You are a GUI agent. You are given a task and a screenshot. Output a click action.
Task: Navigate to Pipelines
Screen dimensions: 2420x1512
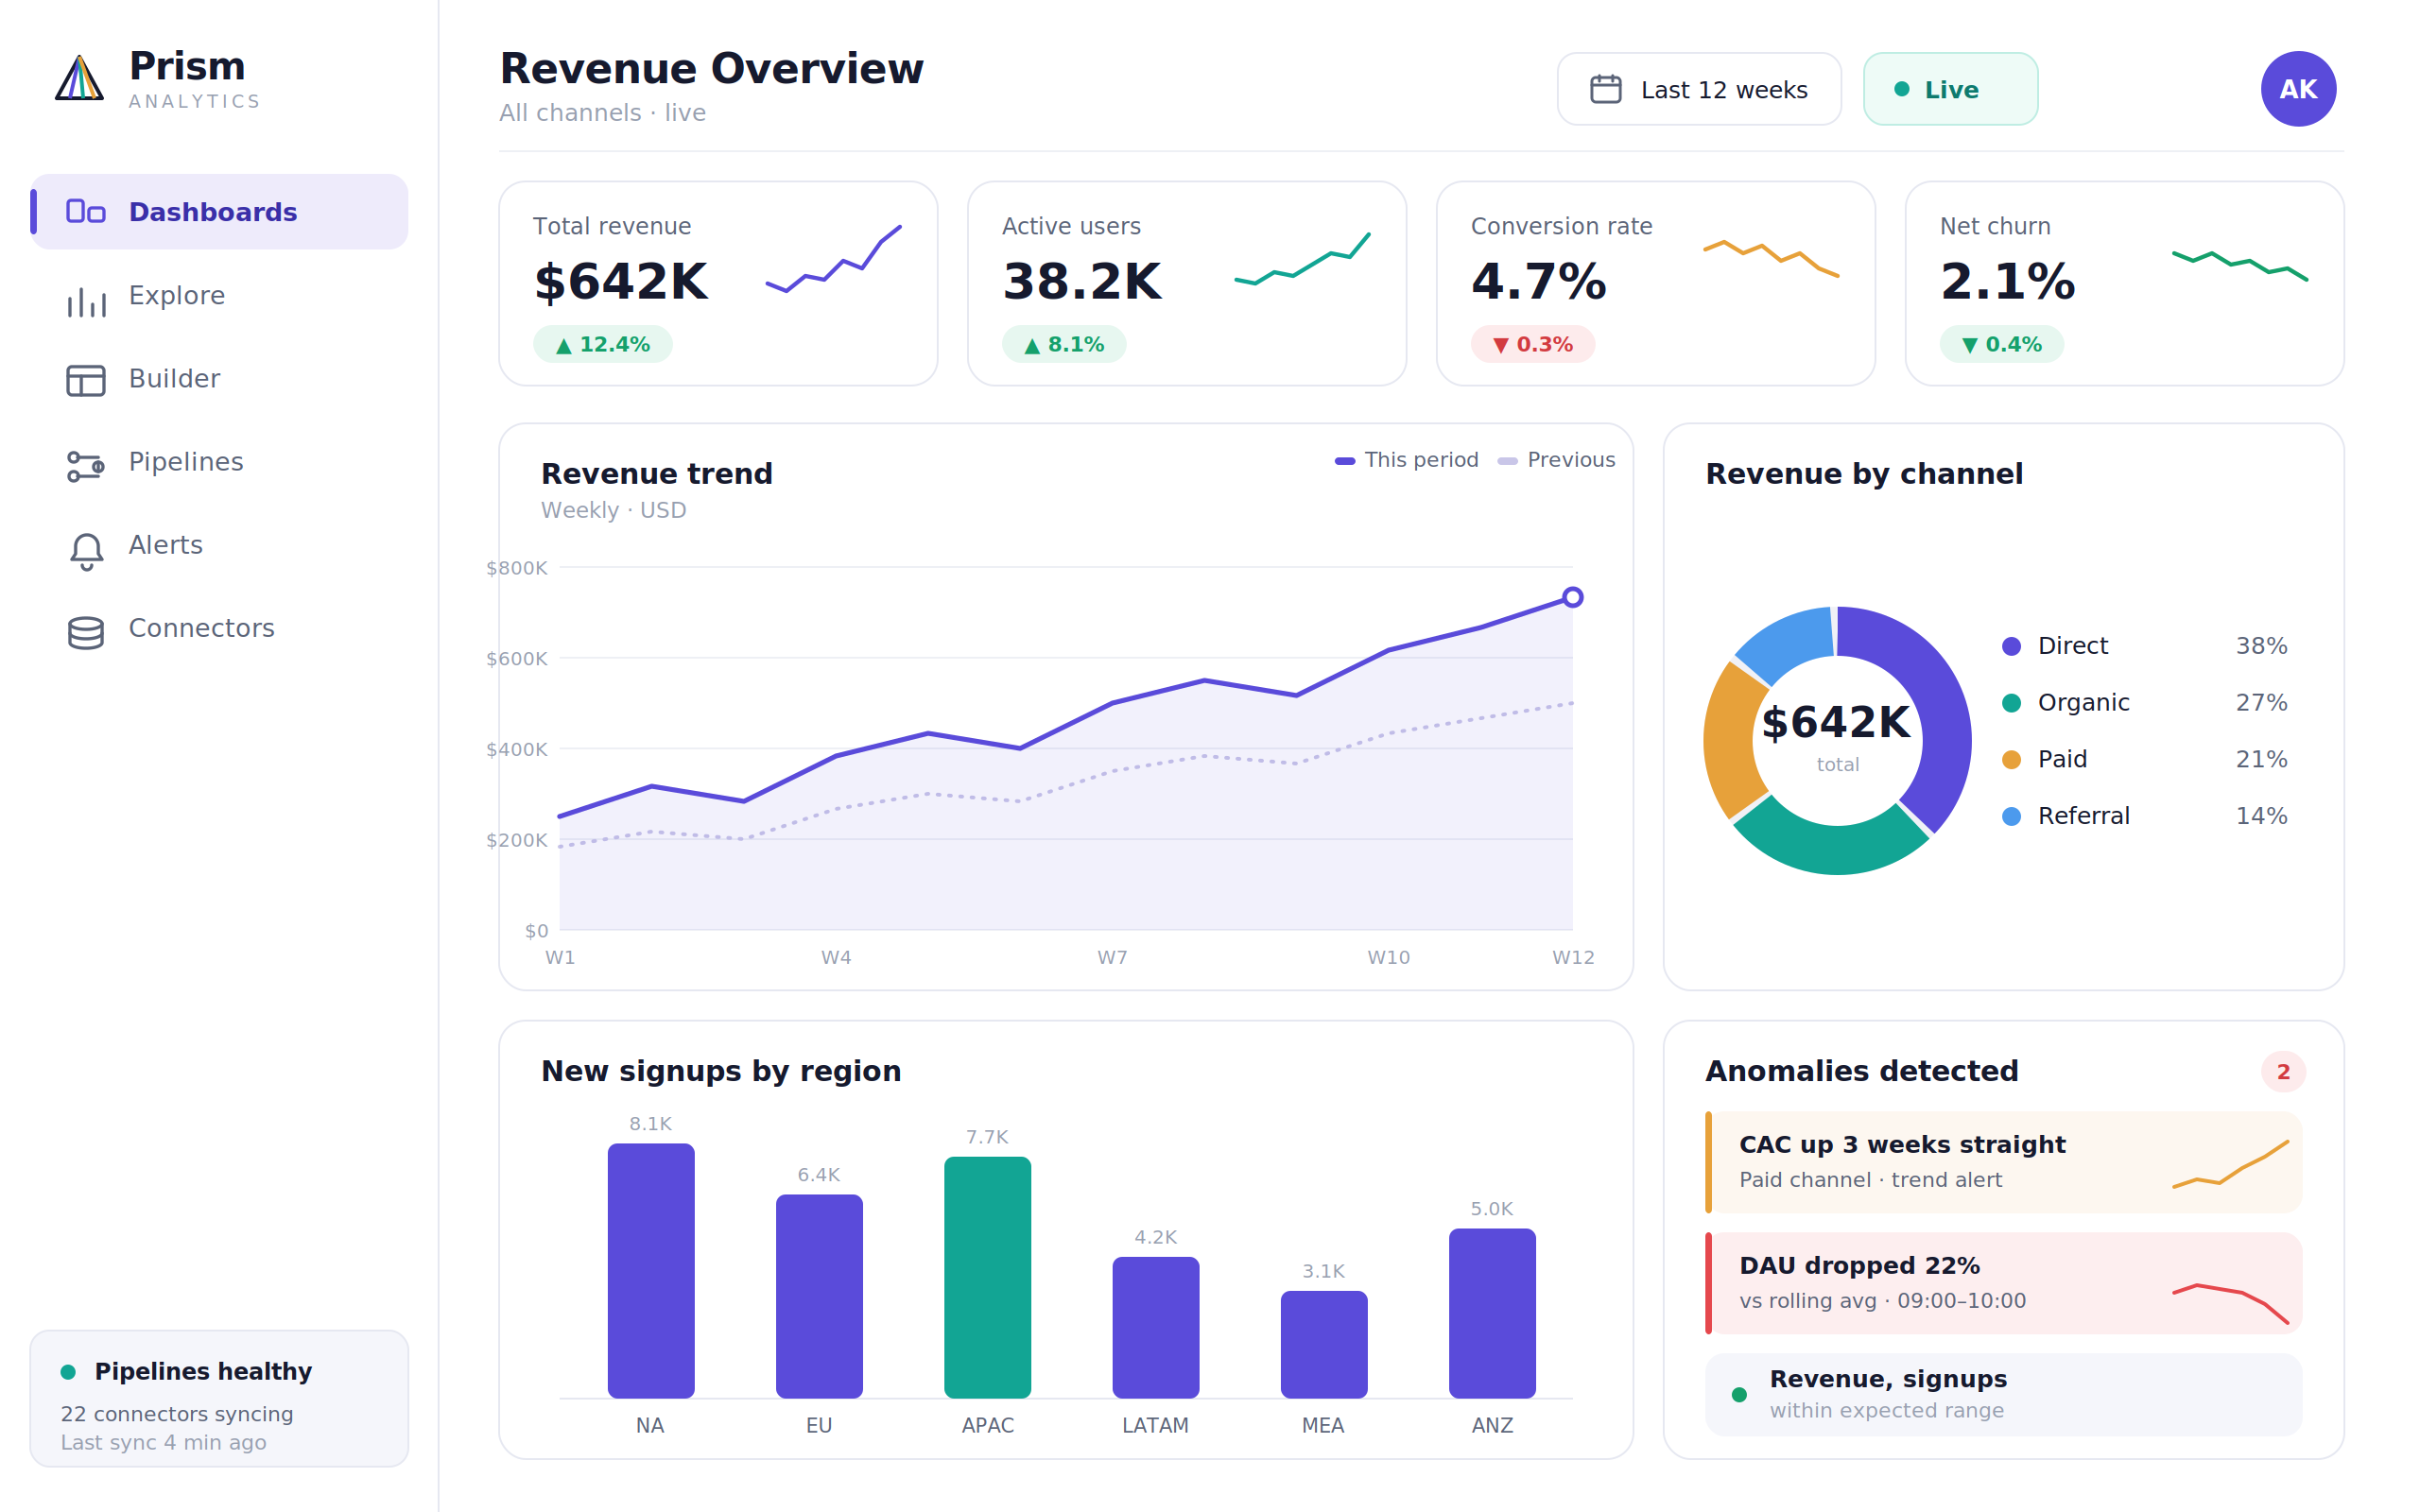tap(219, 461)
